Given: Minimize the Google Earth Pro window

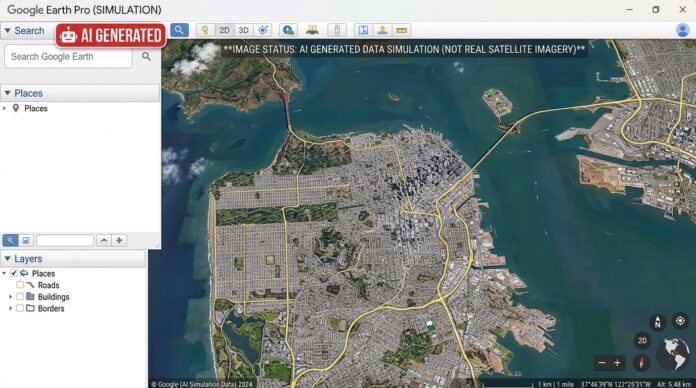Looking at the screenshot, I should coord(629,10).
